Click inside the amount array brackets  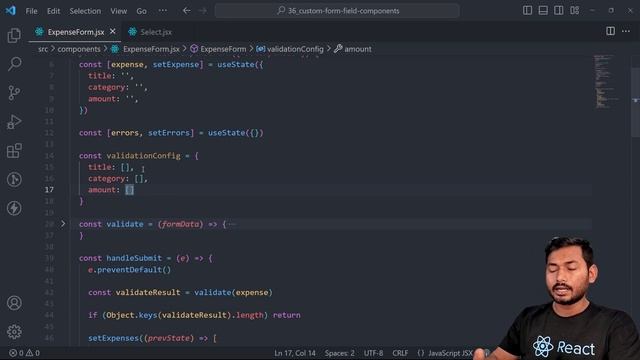(x=129, y=190)
